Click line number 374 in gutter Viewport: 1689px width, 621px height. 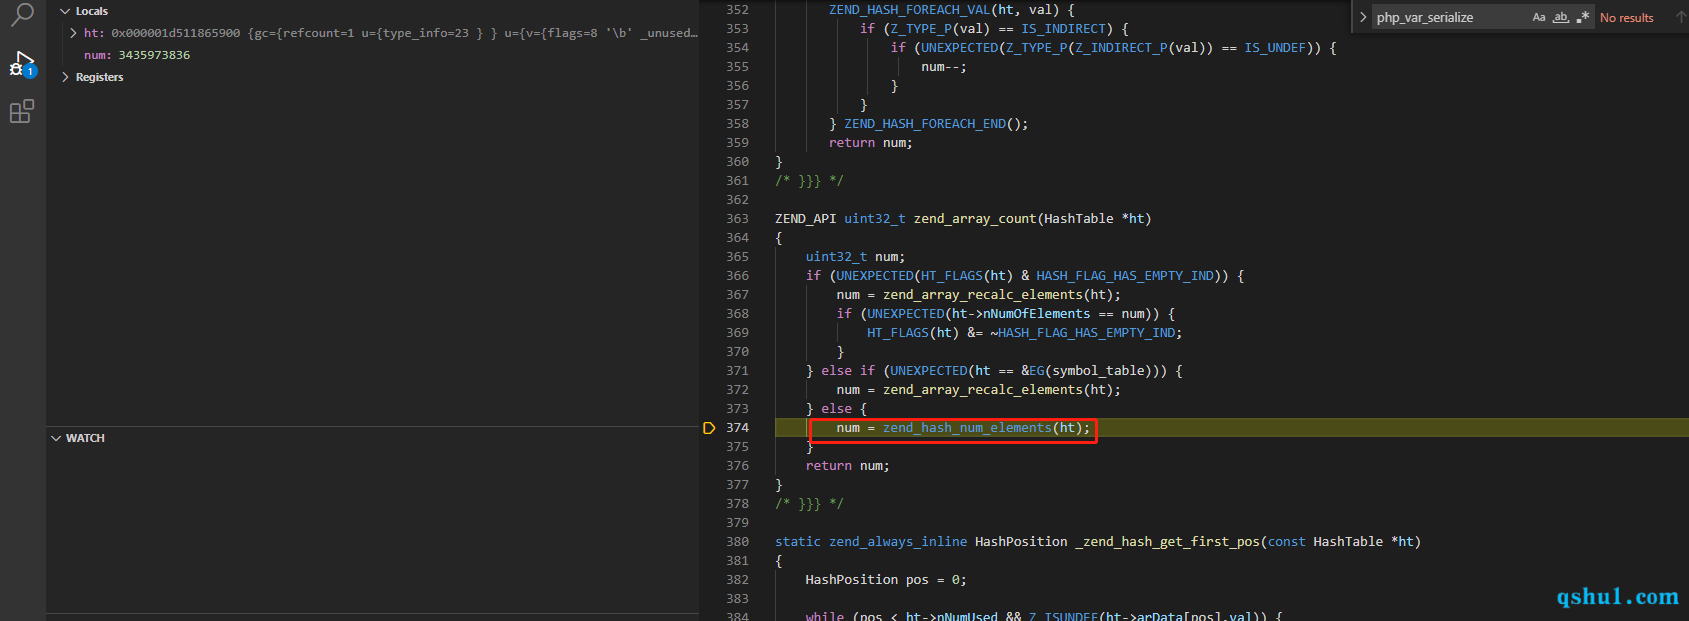tap(737, 428)
